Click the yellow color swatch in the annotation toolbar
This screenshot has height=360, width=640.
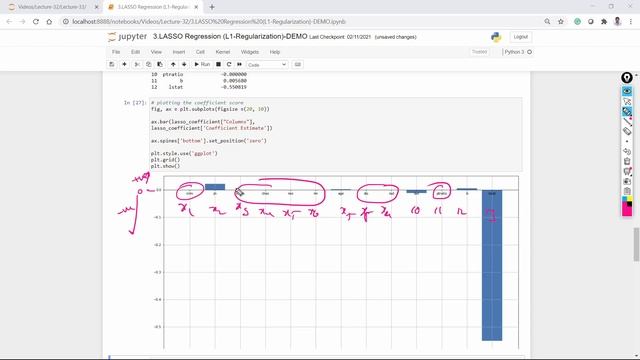629,199
